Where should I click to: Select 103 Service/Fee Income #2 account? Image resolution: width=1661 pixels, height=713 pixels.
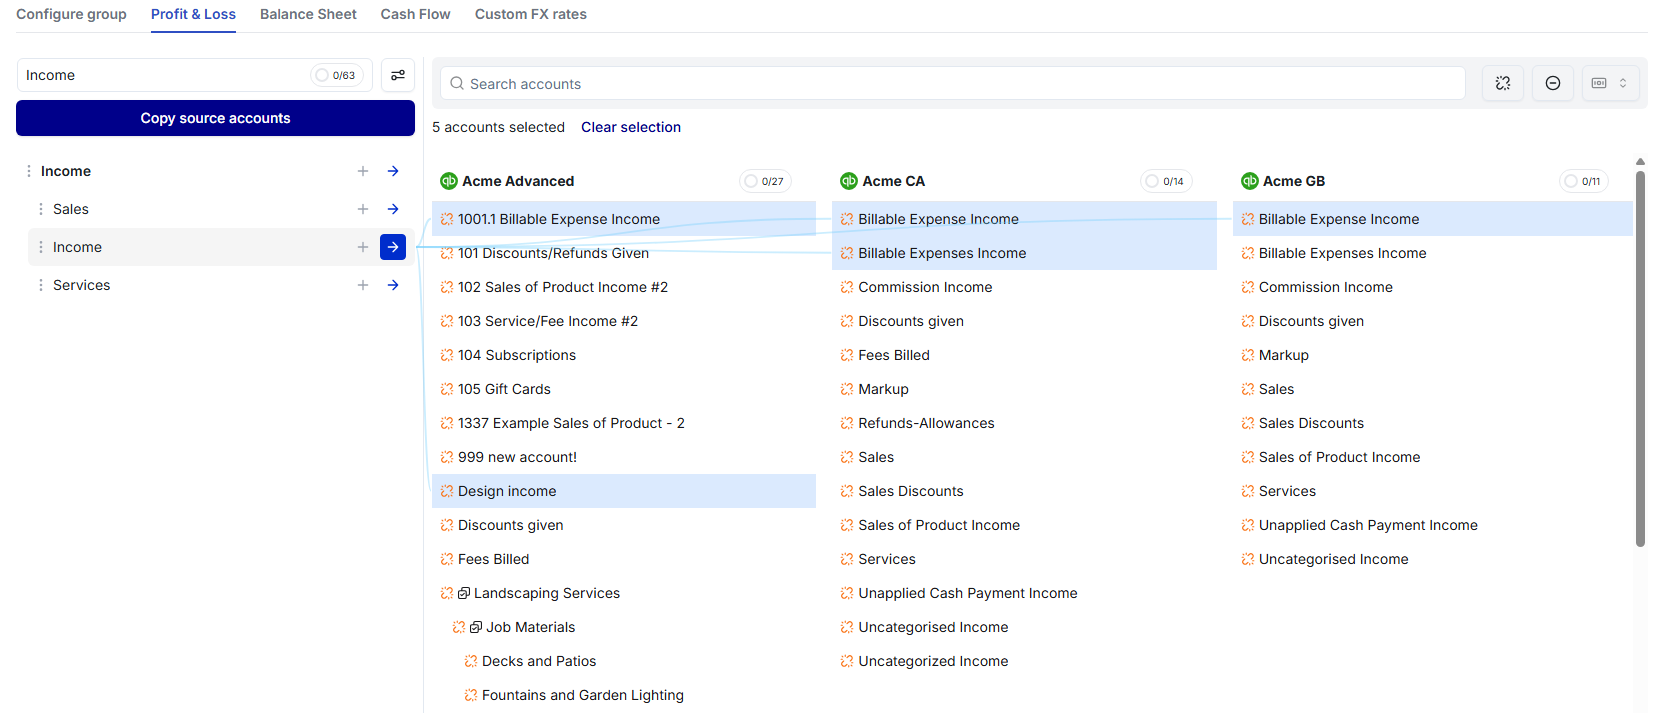coord(624,321)
